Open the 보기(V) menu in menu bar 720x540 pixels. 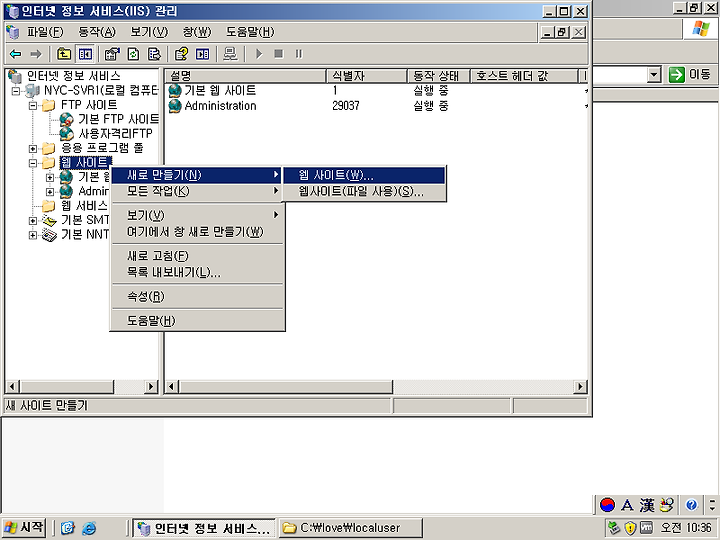(149, 32)
